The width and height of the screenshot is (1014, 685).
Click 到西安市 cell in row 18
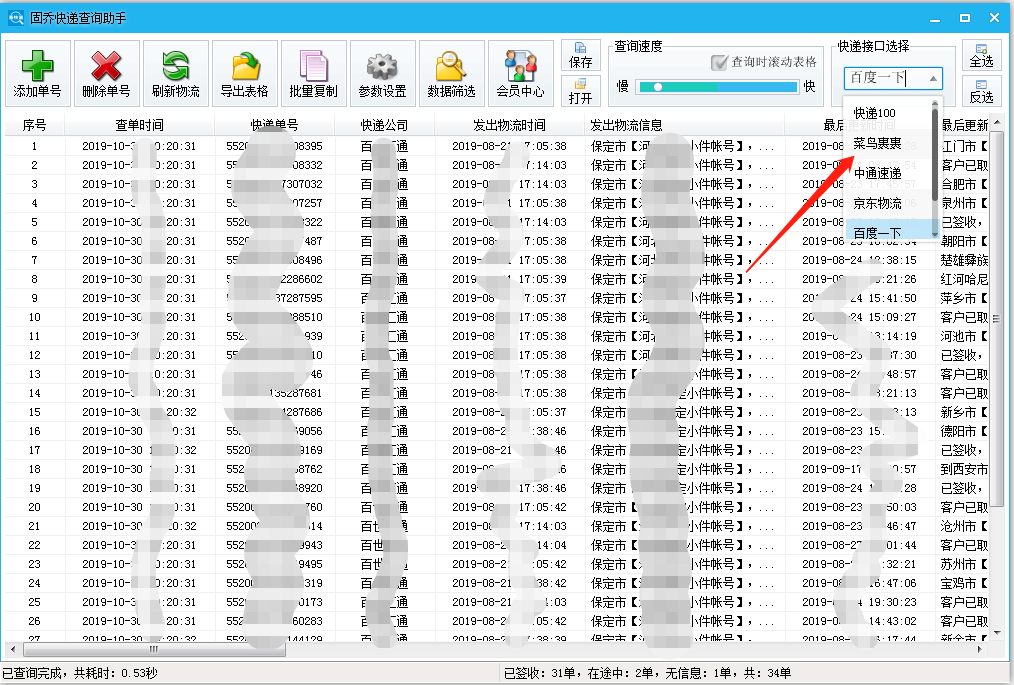pos(964,469)
